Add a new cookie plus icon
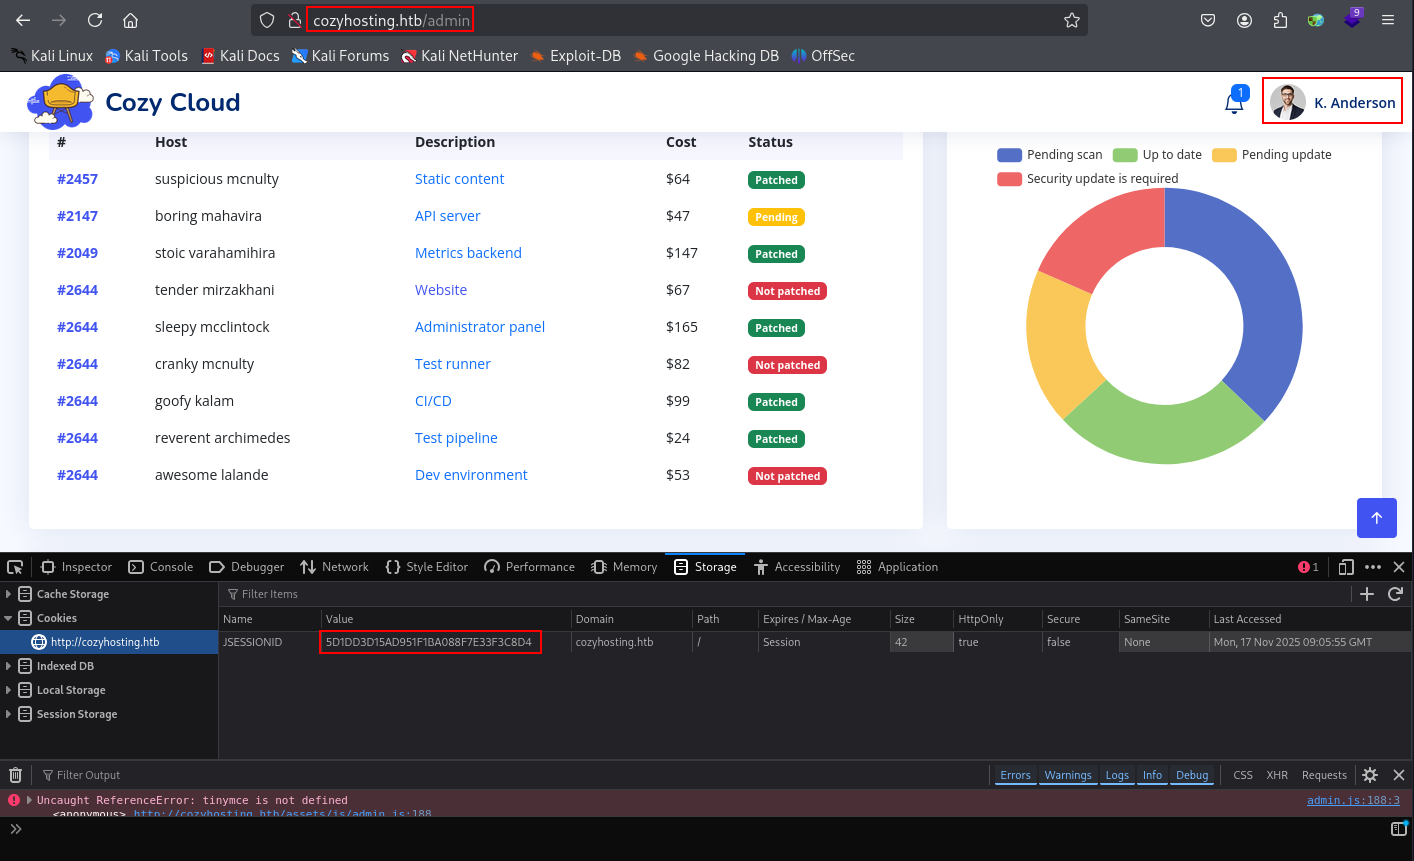 [x=1367, y=594]
